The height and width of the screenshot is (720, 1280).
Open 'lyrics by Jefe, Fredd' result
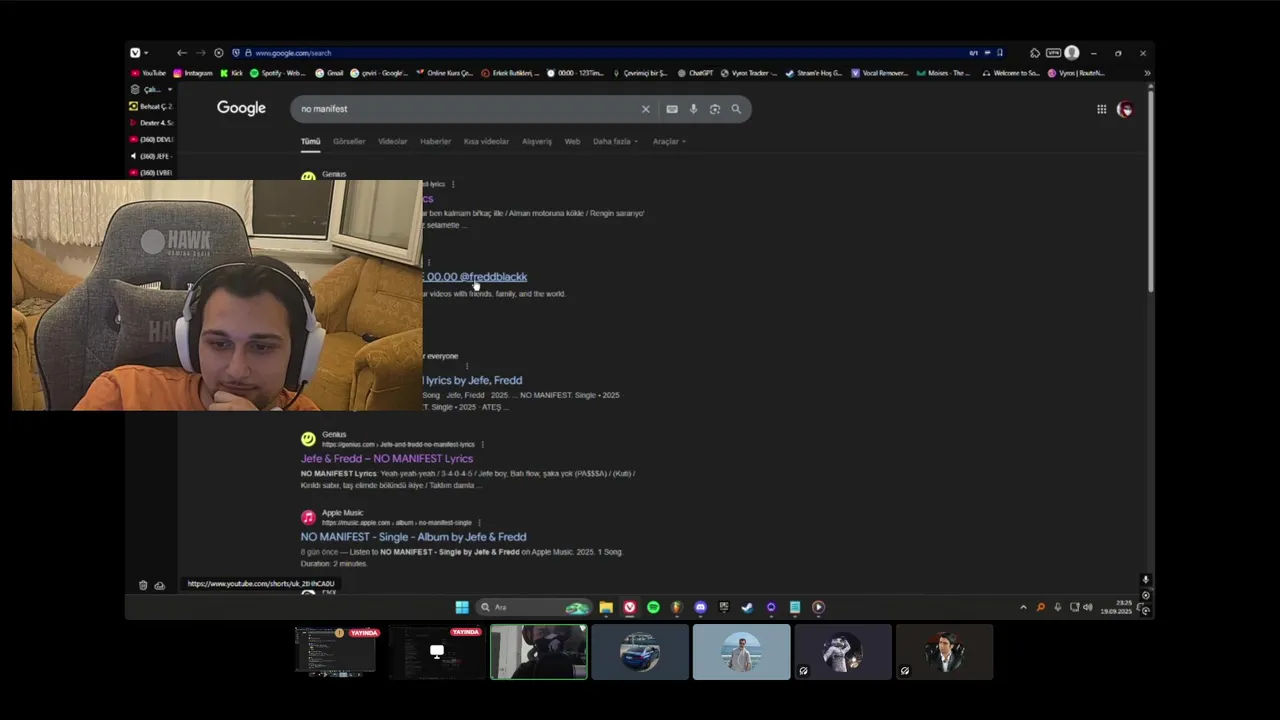click(x=472, y=380)
